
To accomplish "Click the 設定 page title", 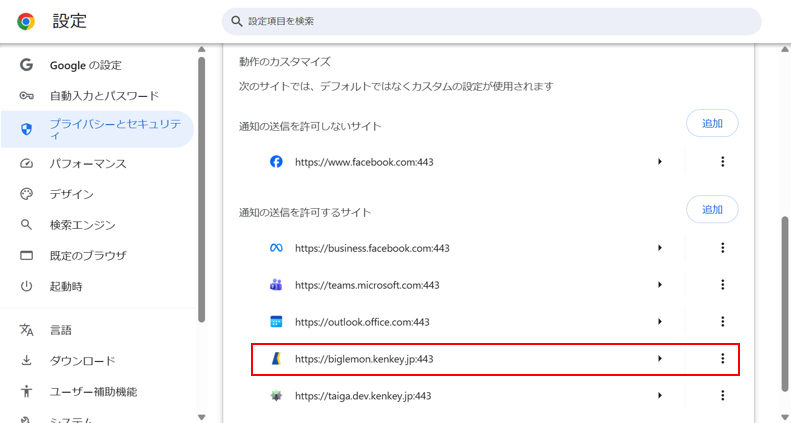I will pos(70,21).
